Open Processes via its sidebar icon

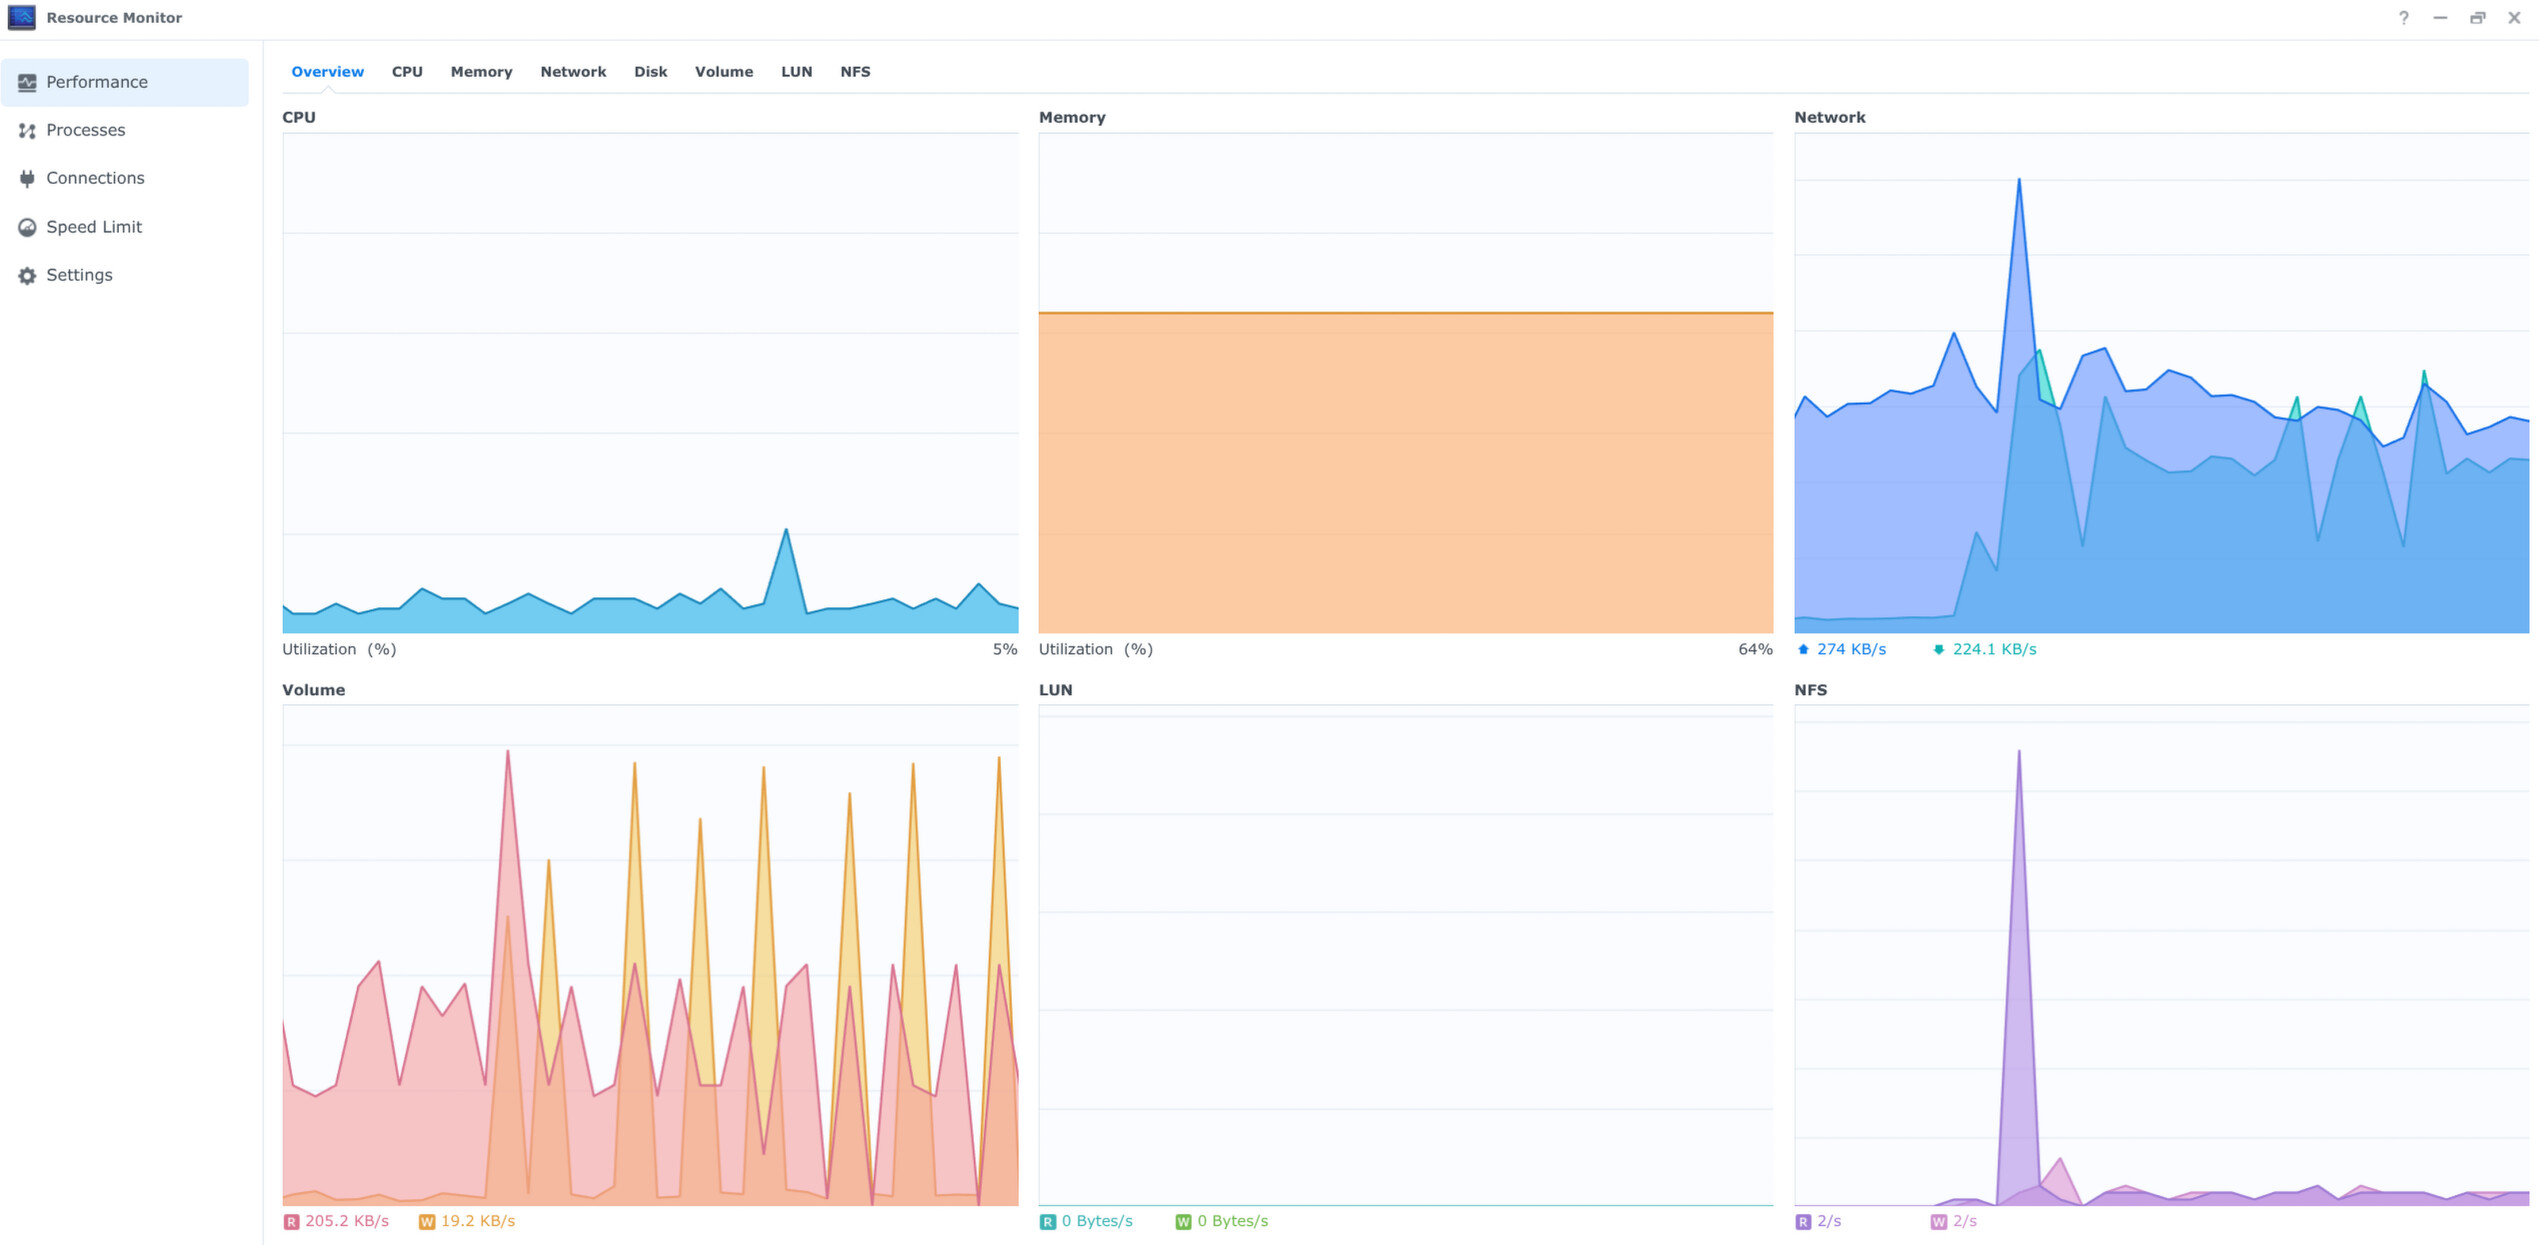pos(27,131)
